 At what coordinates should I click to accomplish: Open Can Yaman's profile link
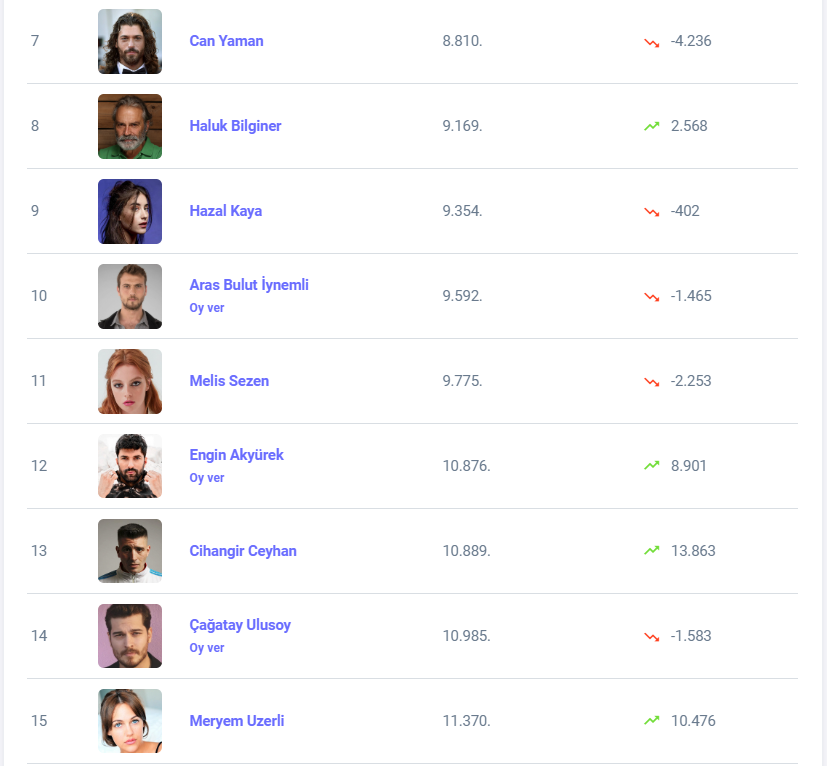point(226,41)
